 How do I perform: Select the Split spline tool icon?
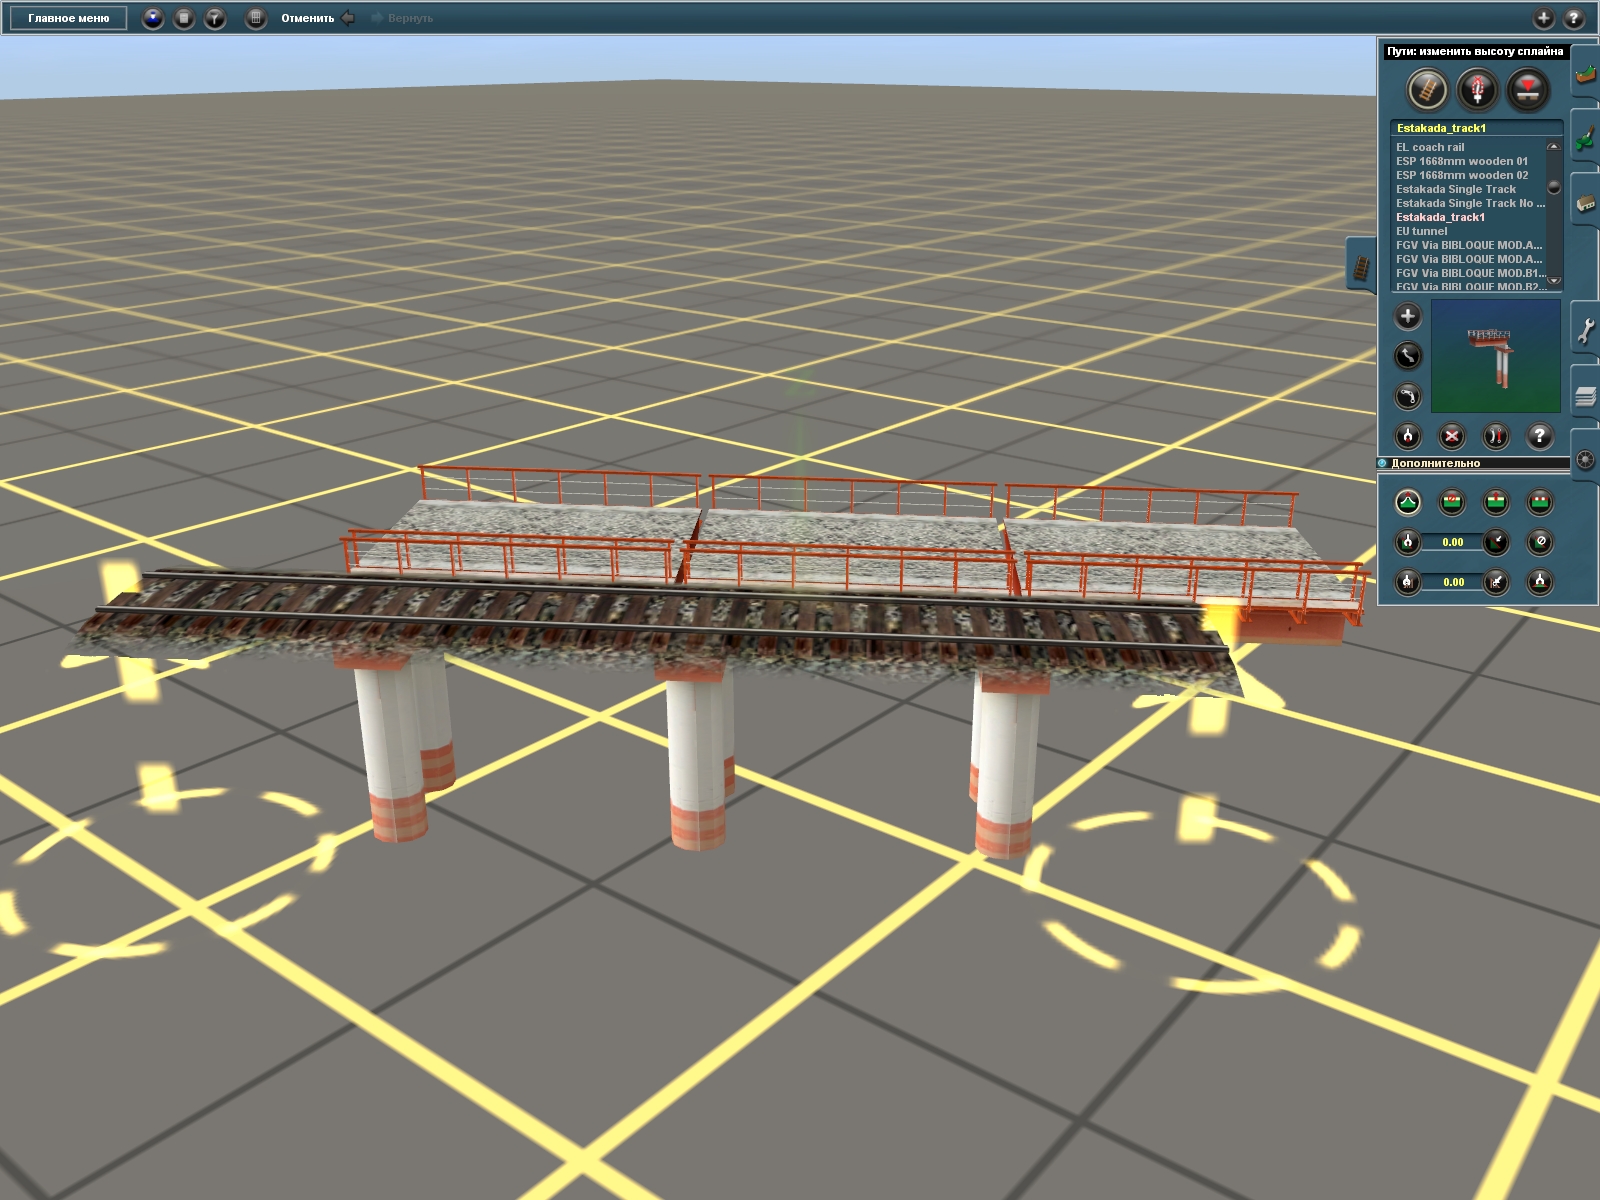click(1496, 436)
